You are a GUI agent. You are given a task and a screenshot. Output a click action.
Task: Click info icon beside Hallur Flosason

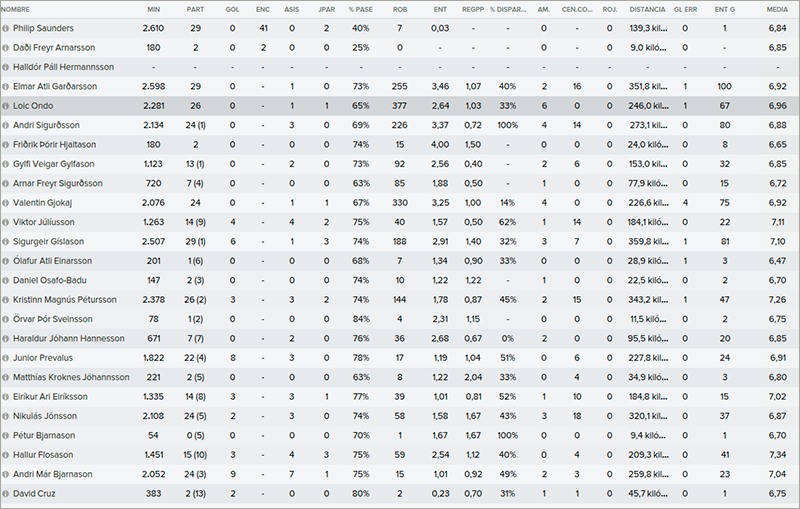pos(6,455)
